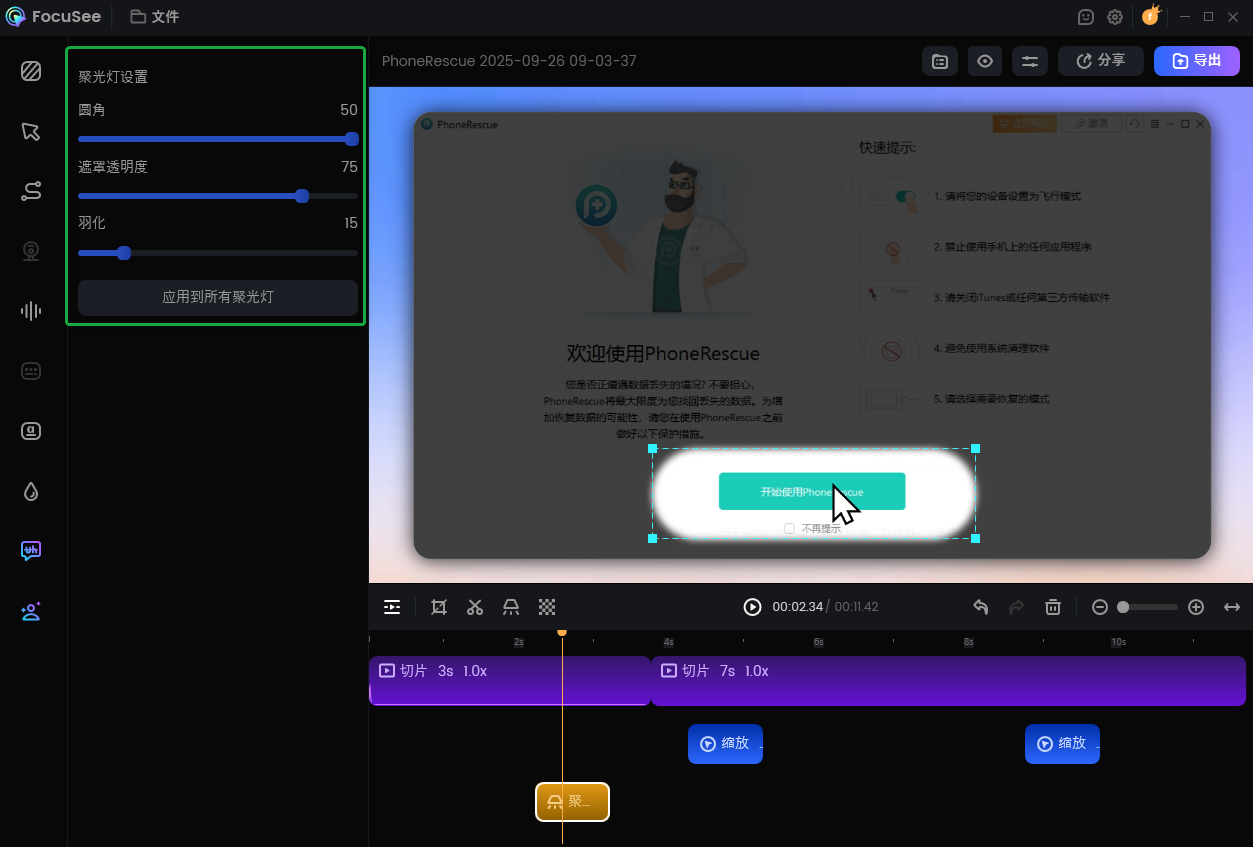Click the rounded square 'a' sidebar icon
The width and height of the screenshot is (1253, 847).
[31, 431]
